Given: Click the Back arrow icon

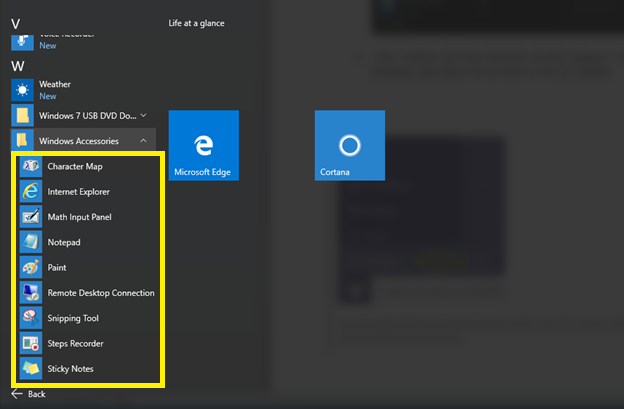Looking at the screenshot, I should pyautogui.click(x=17, y=394).
